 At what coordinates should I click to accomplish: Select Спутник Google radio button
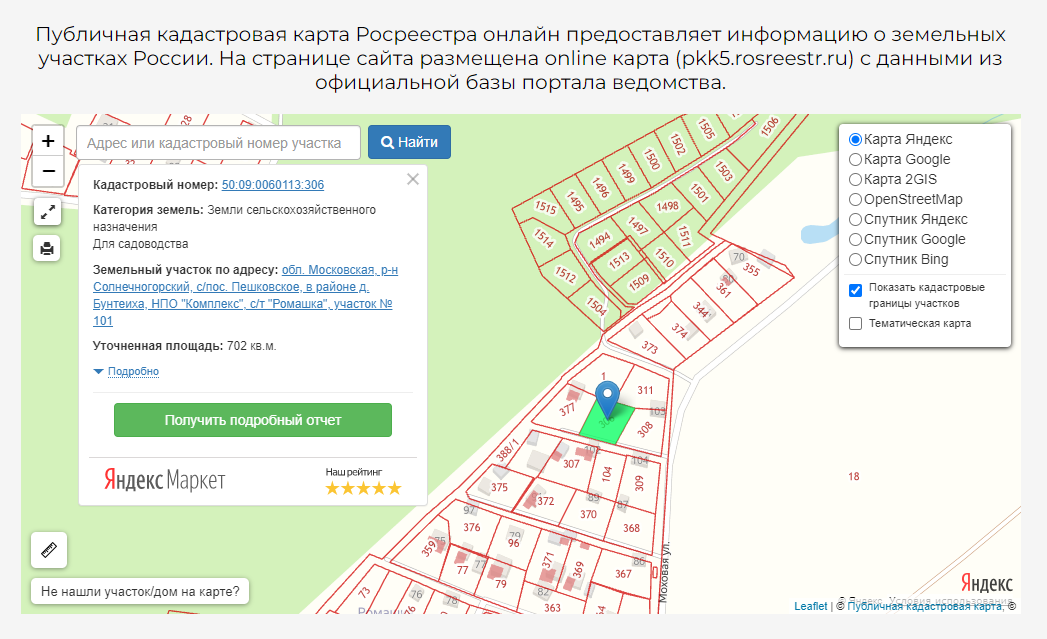tap(855, 240)
